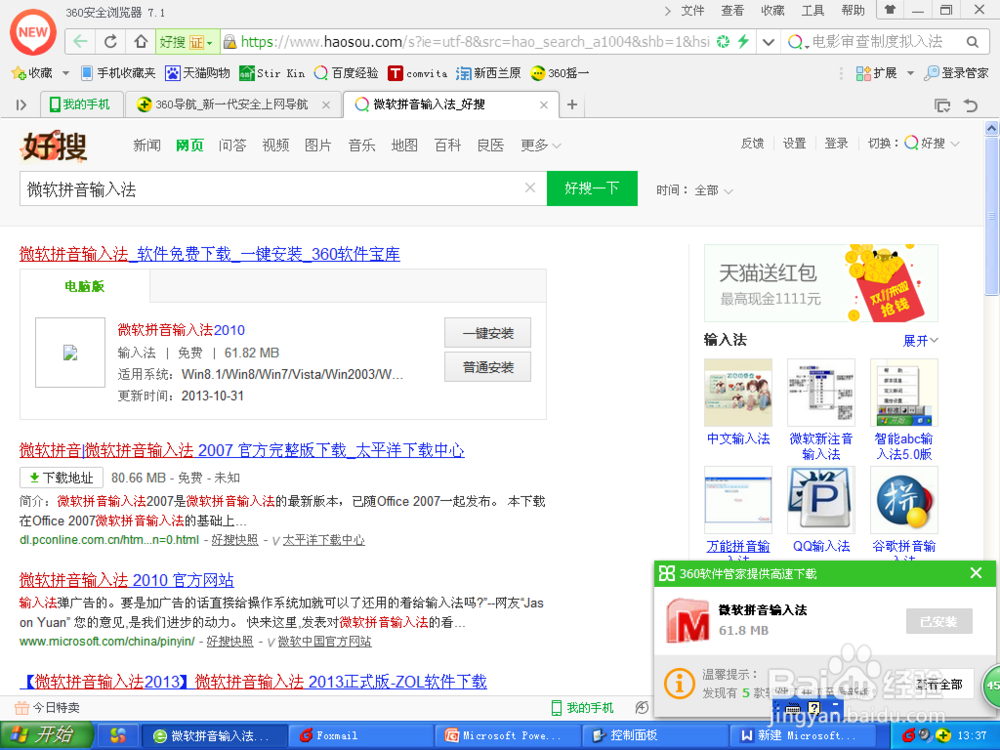Switch to the 网页 search tab
This screenshot has height=750, width=1000.
coord(189,145)
